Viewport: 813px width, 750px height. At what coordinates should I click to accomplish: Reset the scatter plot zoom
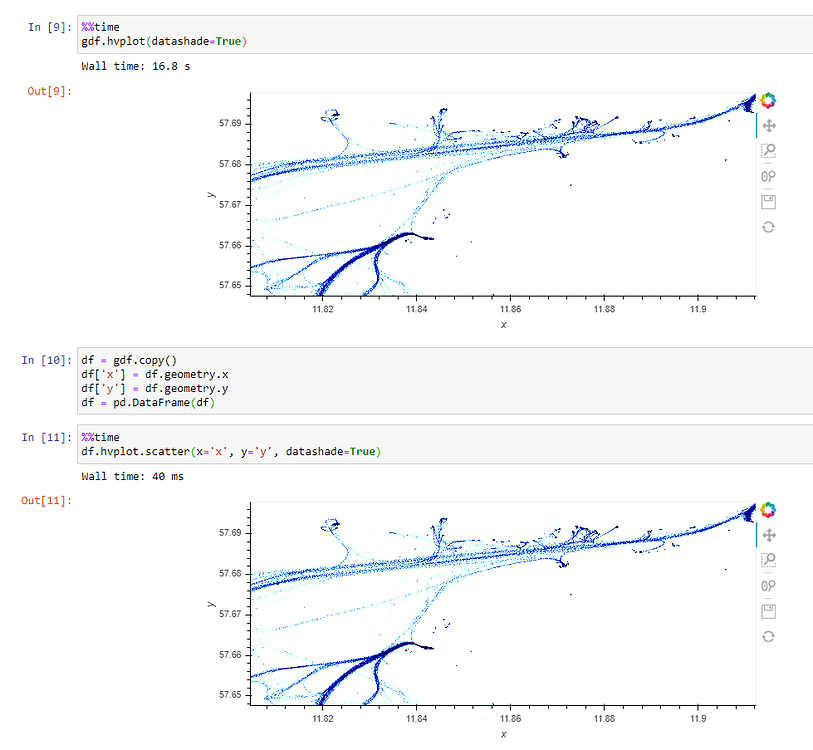768,636
